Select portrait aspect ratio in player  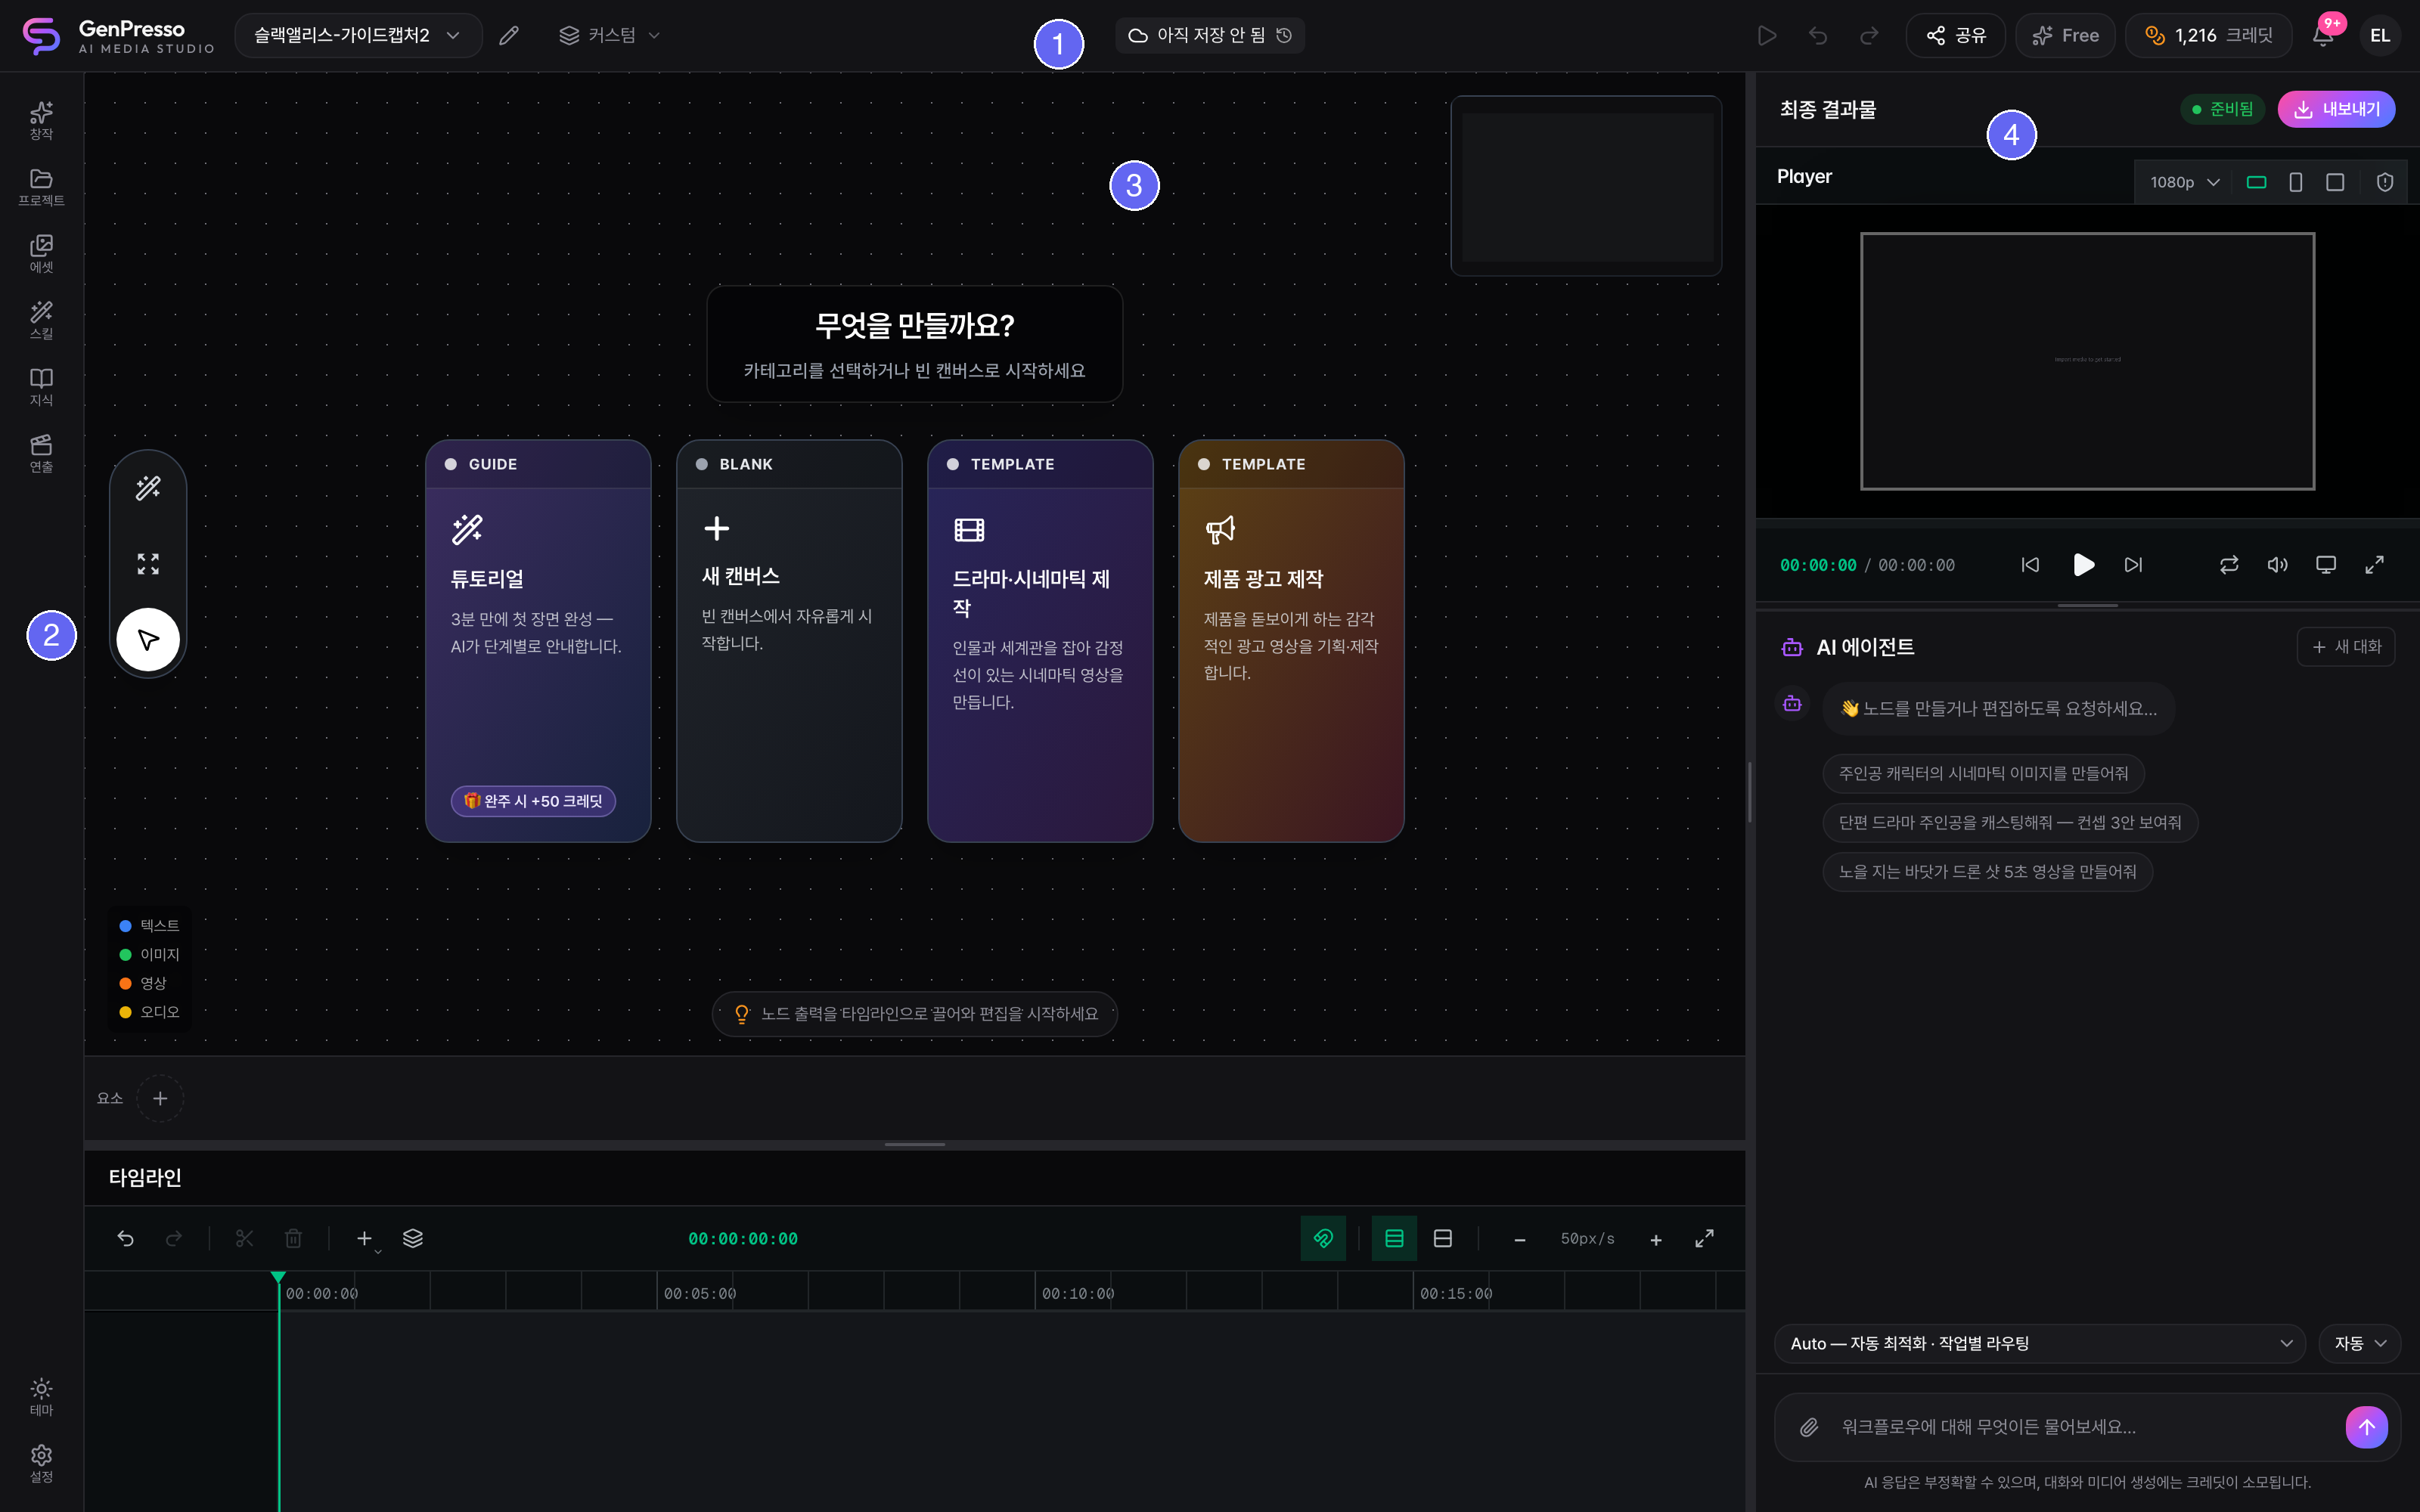coord(2296,182)
